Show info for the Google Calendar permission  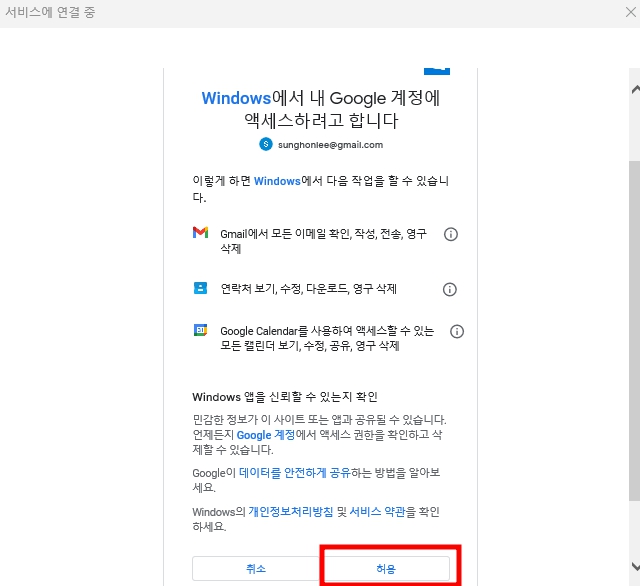point(457,331)
